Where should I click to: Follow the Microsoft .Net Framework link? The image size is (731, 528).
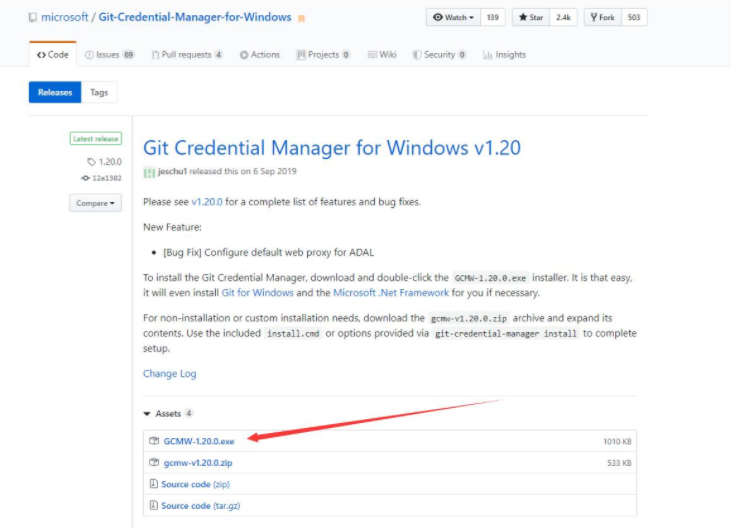coord(391,293)
